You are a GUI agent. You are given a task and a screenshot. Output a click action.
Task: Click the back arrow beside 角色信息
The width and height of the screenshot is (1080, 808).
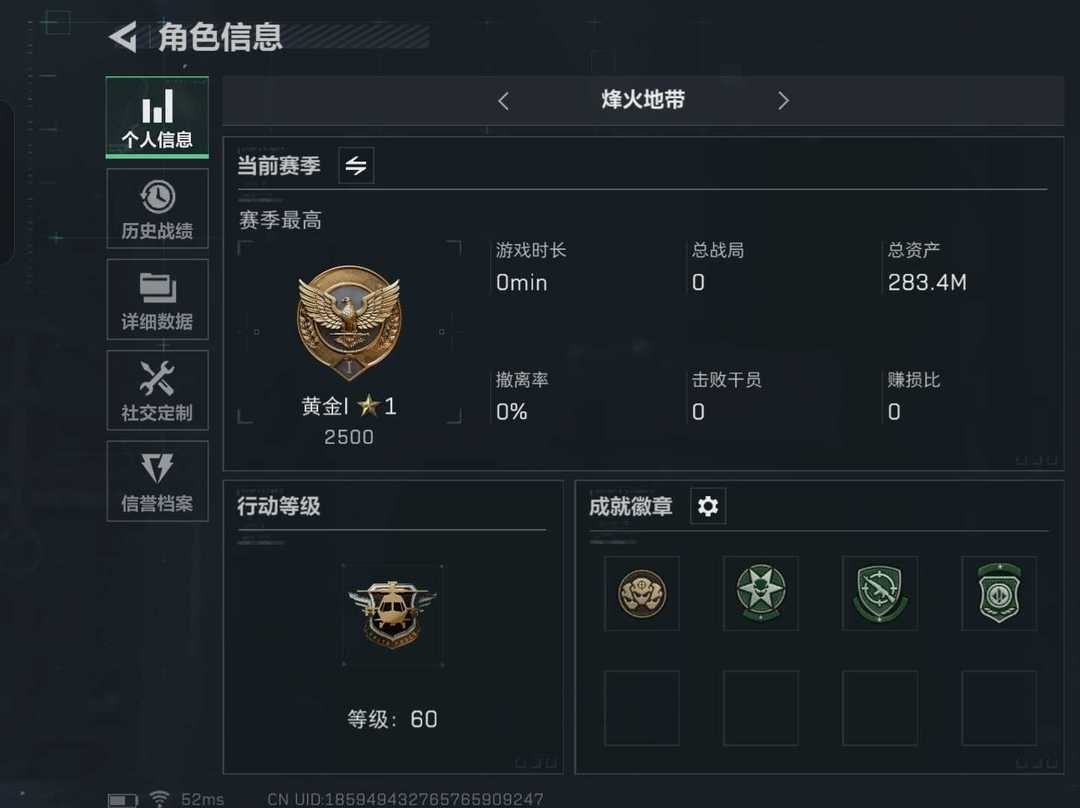pyautogui.click(x=123, y=37)
